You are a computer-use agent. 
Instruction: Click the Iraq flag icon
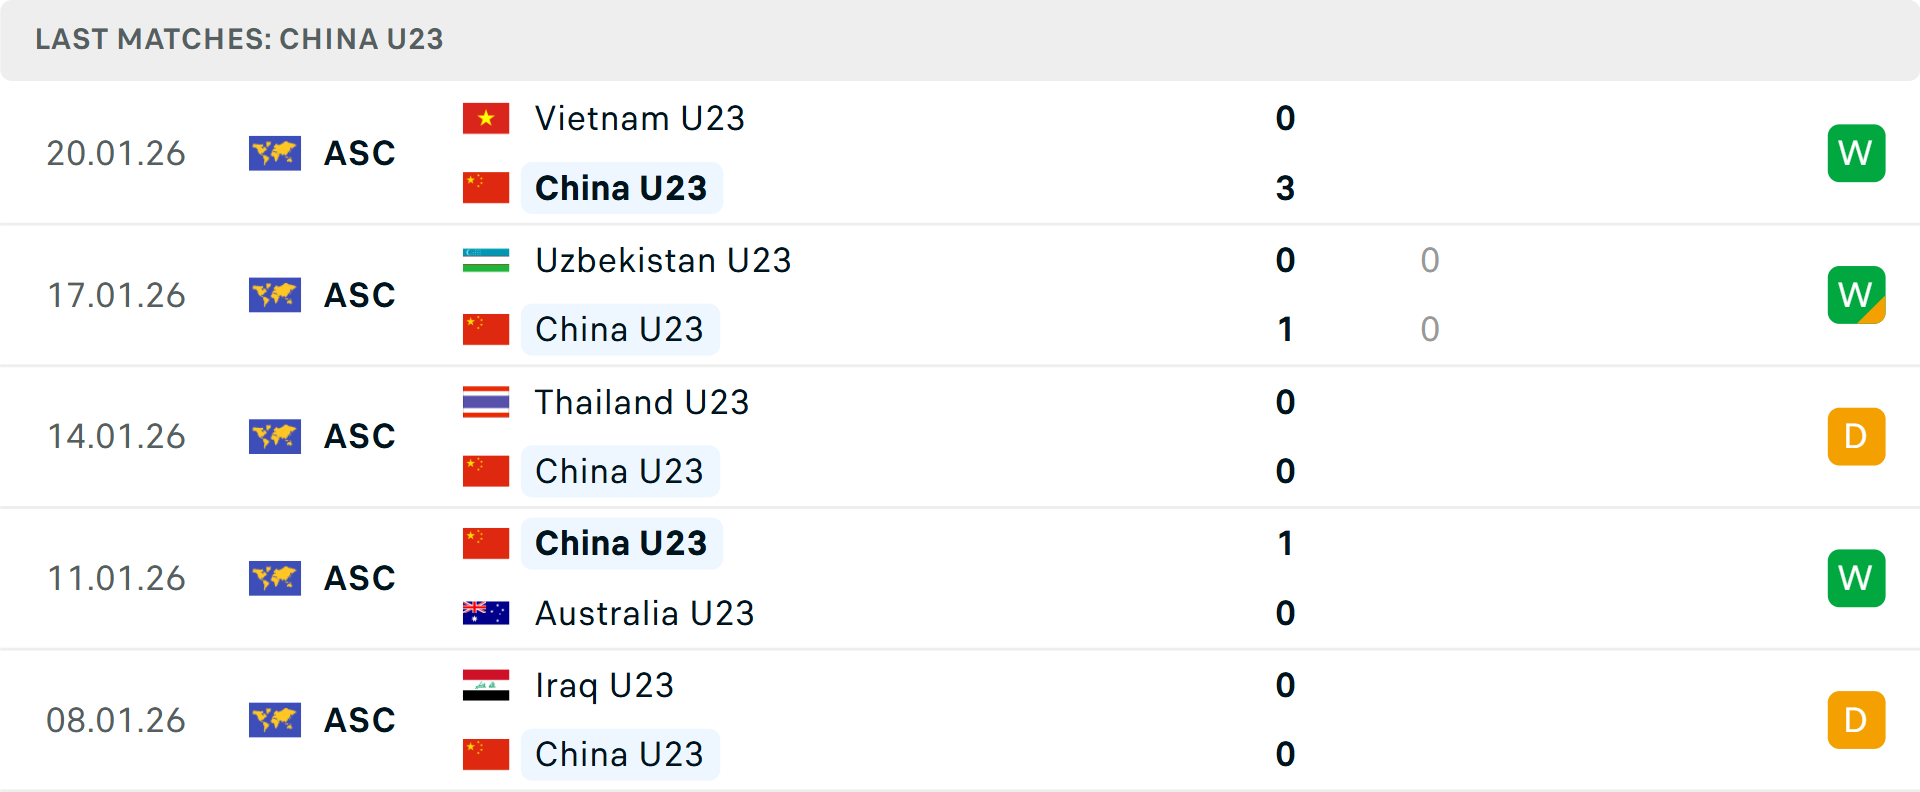pyautogui.click(x=486, y=685)
